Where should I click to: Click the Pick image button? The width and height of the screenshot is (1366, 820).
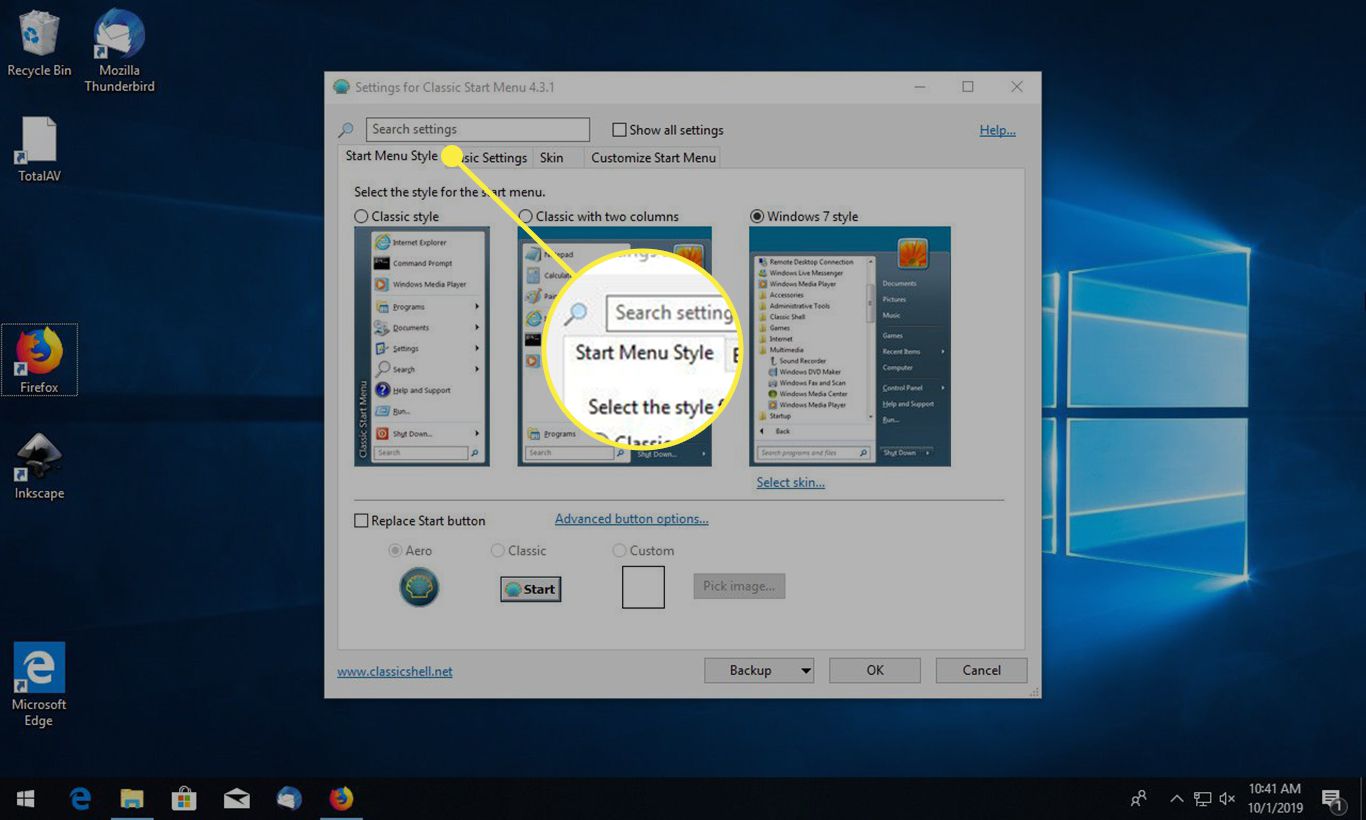739,586
